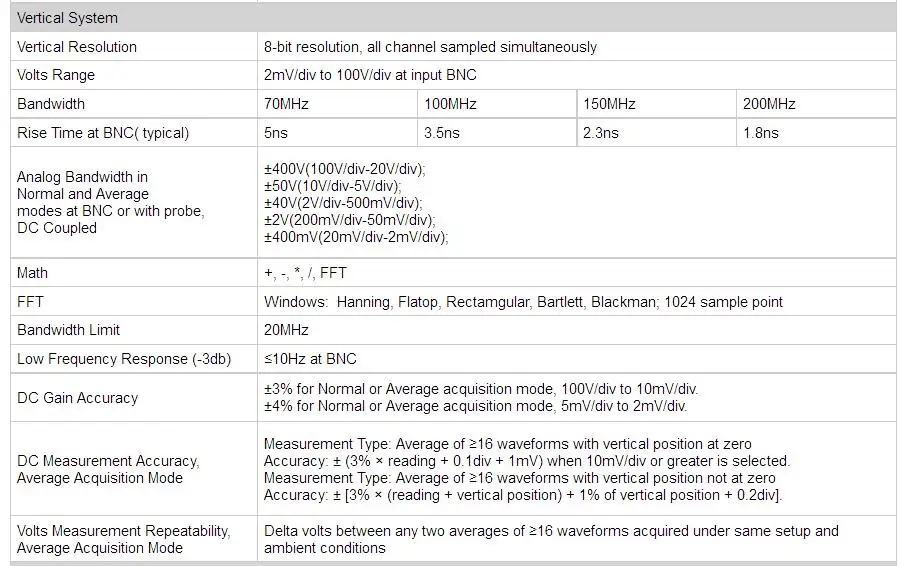Select the Vertical Resolution row label
The height and width of the screenshot is (566, 912).
tap(77, 47)
